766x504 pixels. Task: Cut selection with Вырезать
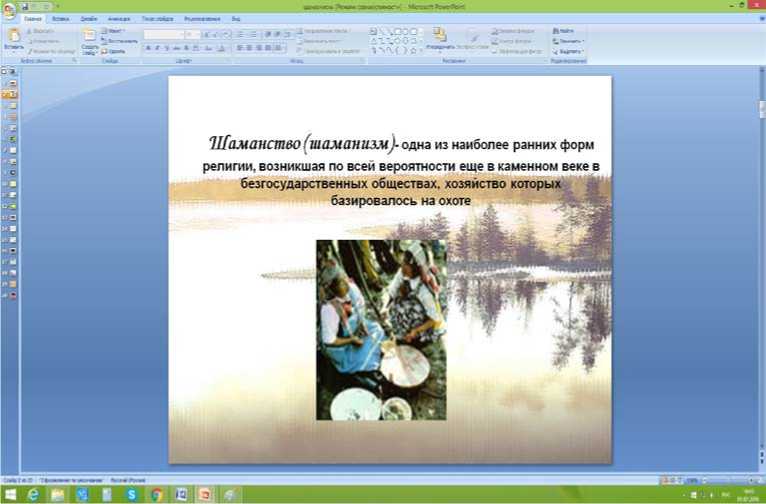tap(42, 31)
